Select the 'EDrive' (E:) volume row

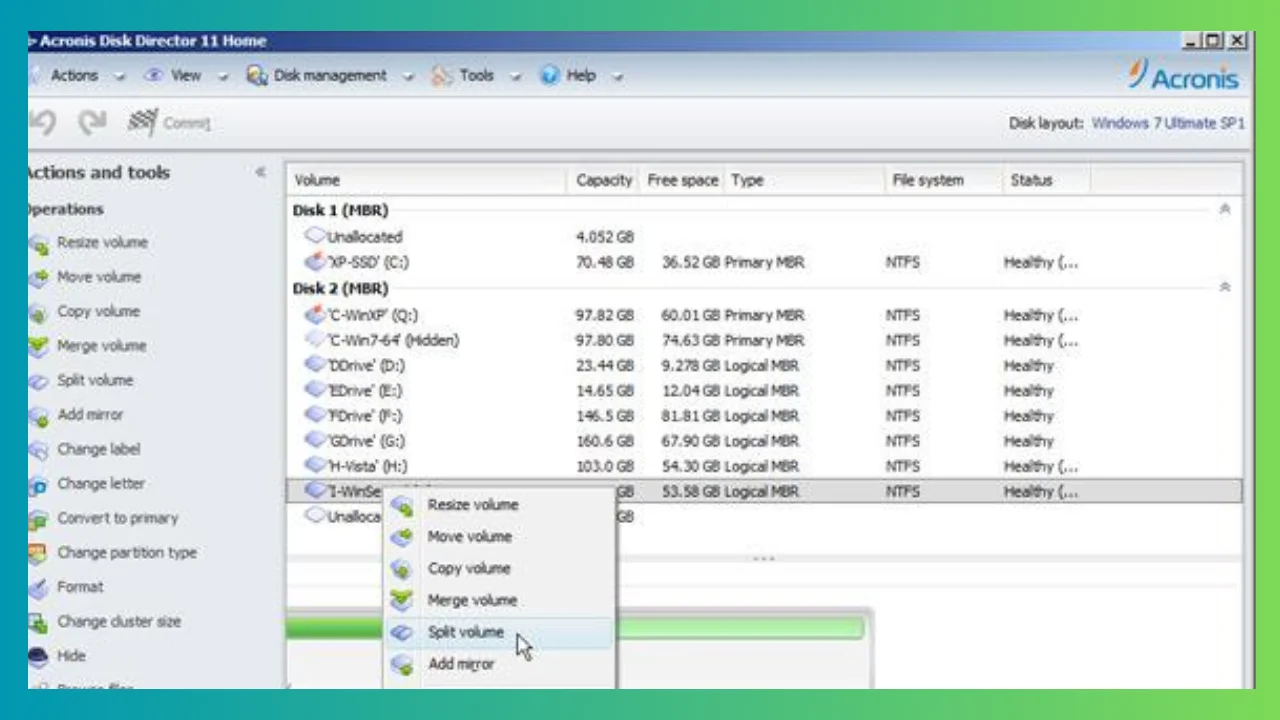click(x=764, y=391)
